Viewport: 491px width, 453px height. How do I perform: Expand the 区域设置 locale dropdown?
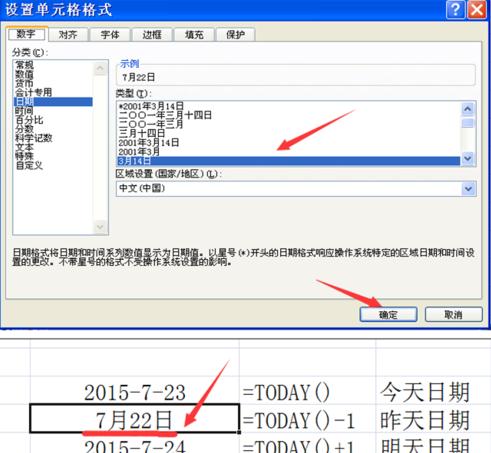(x=468, y=189)
